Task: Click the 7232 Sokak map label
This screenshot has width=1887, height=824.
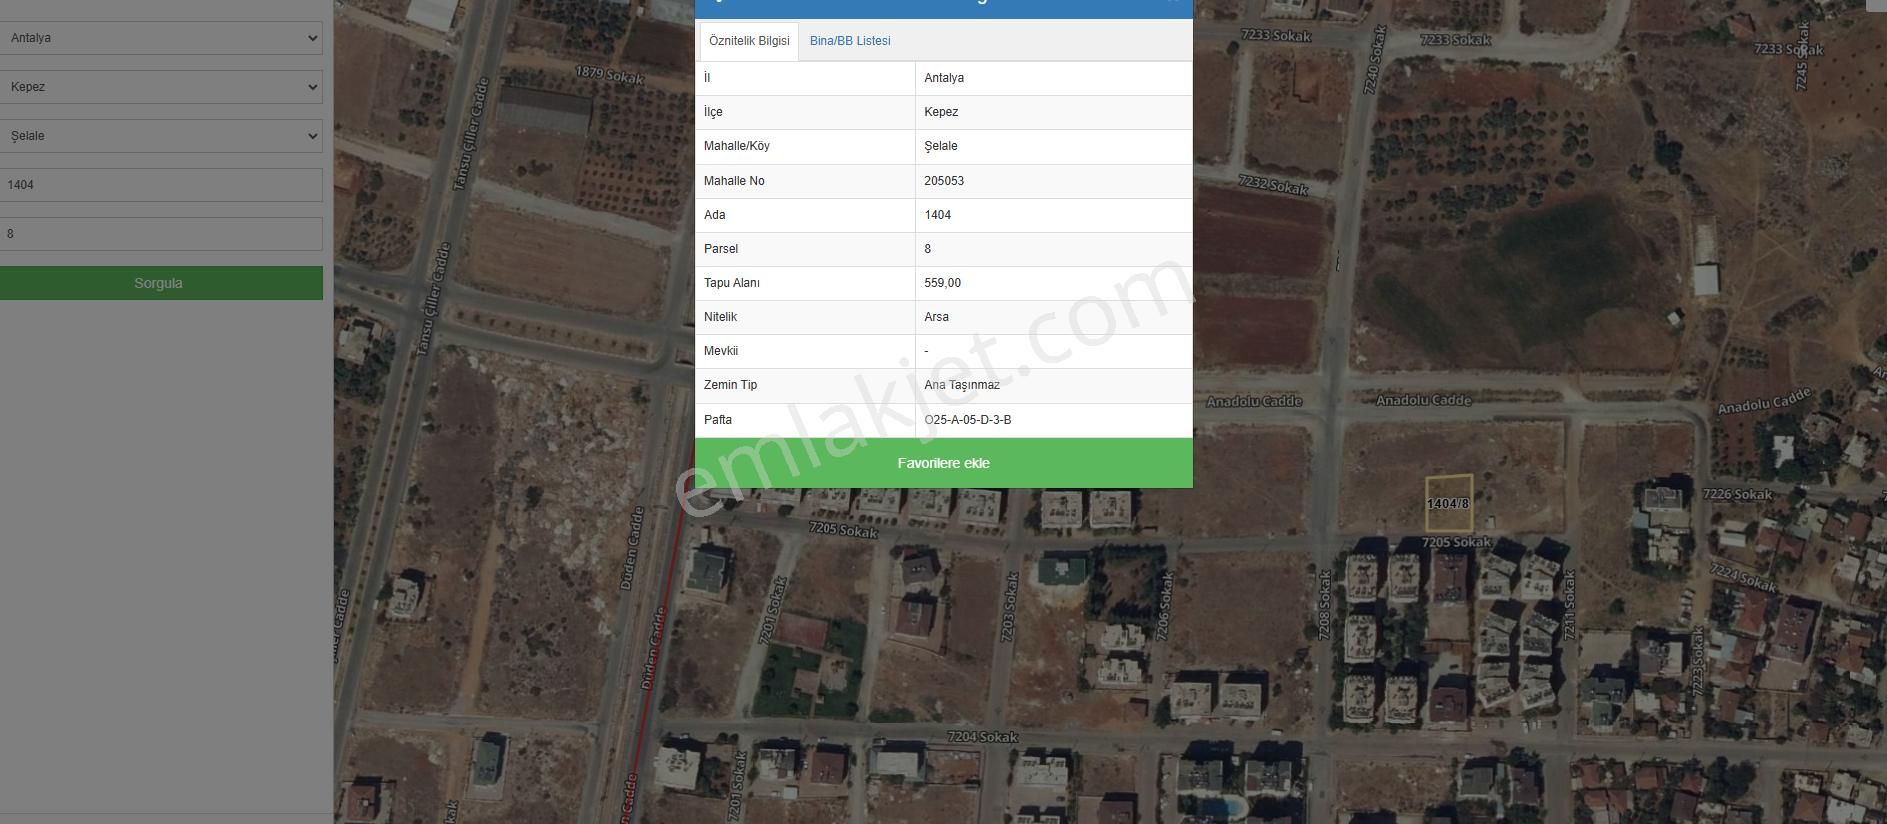Action: pos(1273,185)
